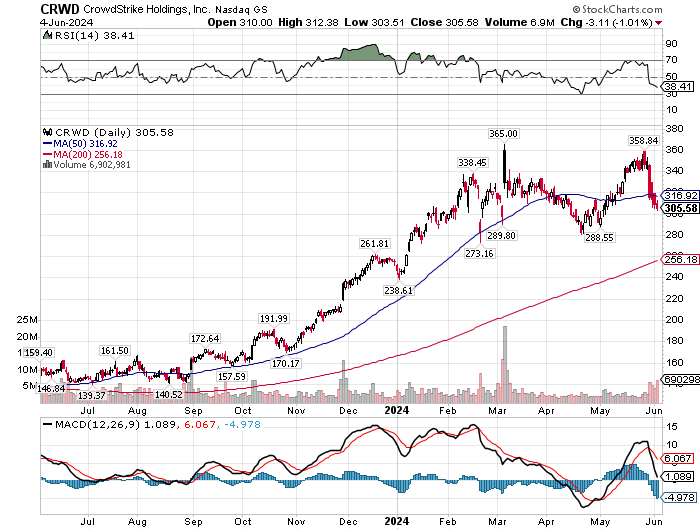Viewport: 700px width, 530px height.
Task: Click the CrowdStrike Holdings, Inc. company name
Action: [x=147, y=9]
